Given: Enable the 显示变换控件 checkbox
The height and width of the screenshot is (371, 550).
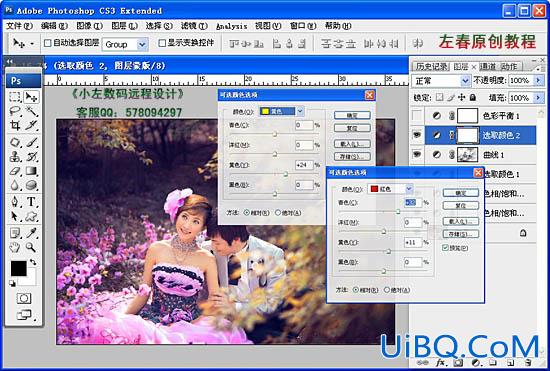Looking at the screenshot, I should [x=162, y=43].
